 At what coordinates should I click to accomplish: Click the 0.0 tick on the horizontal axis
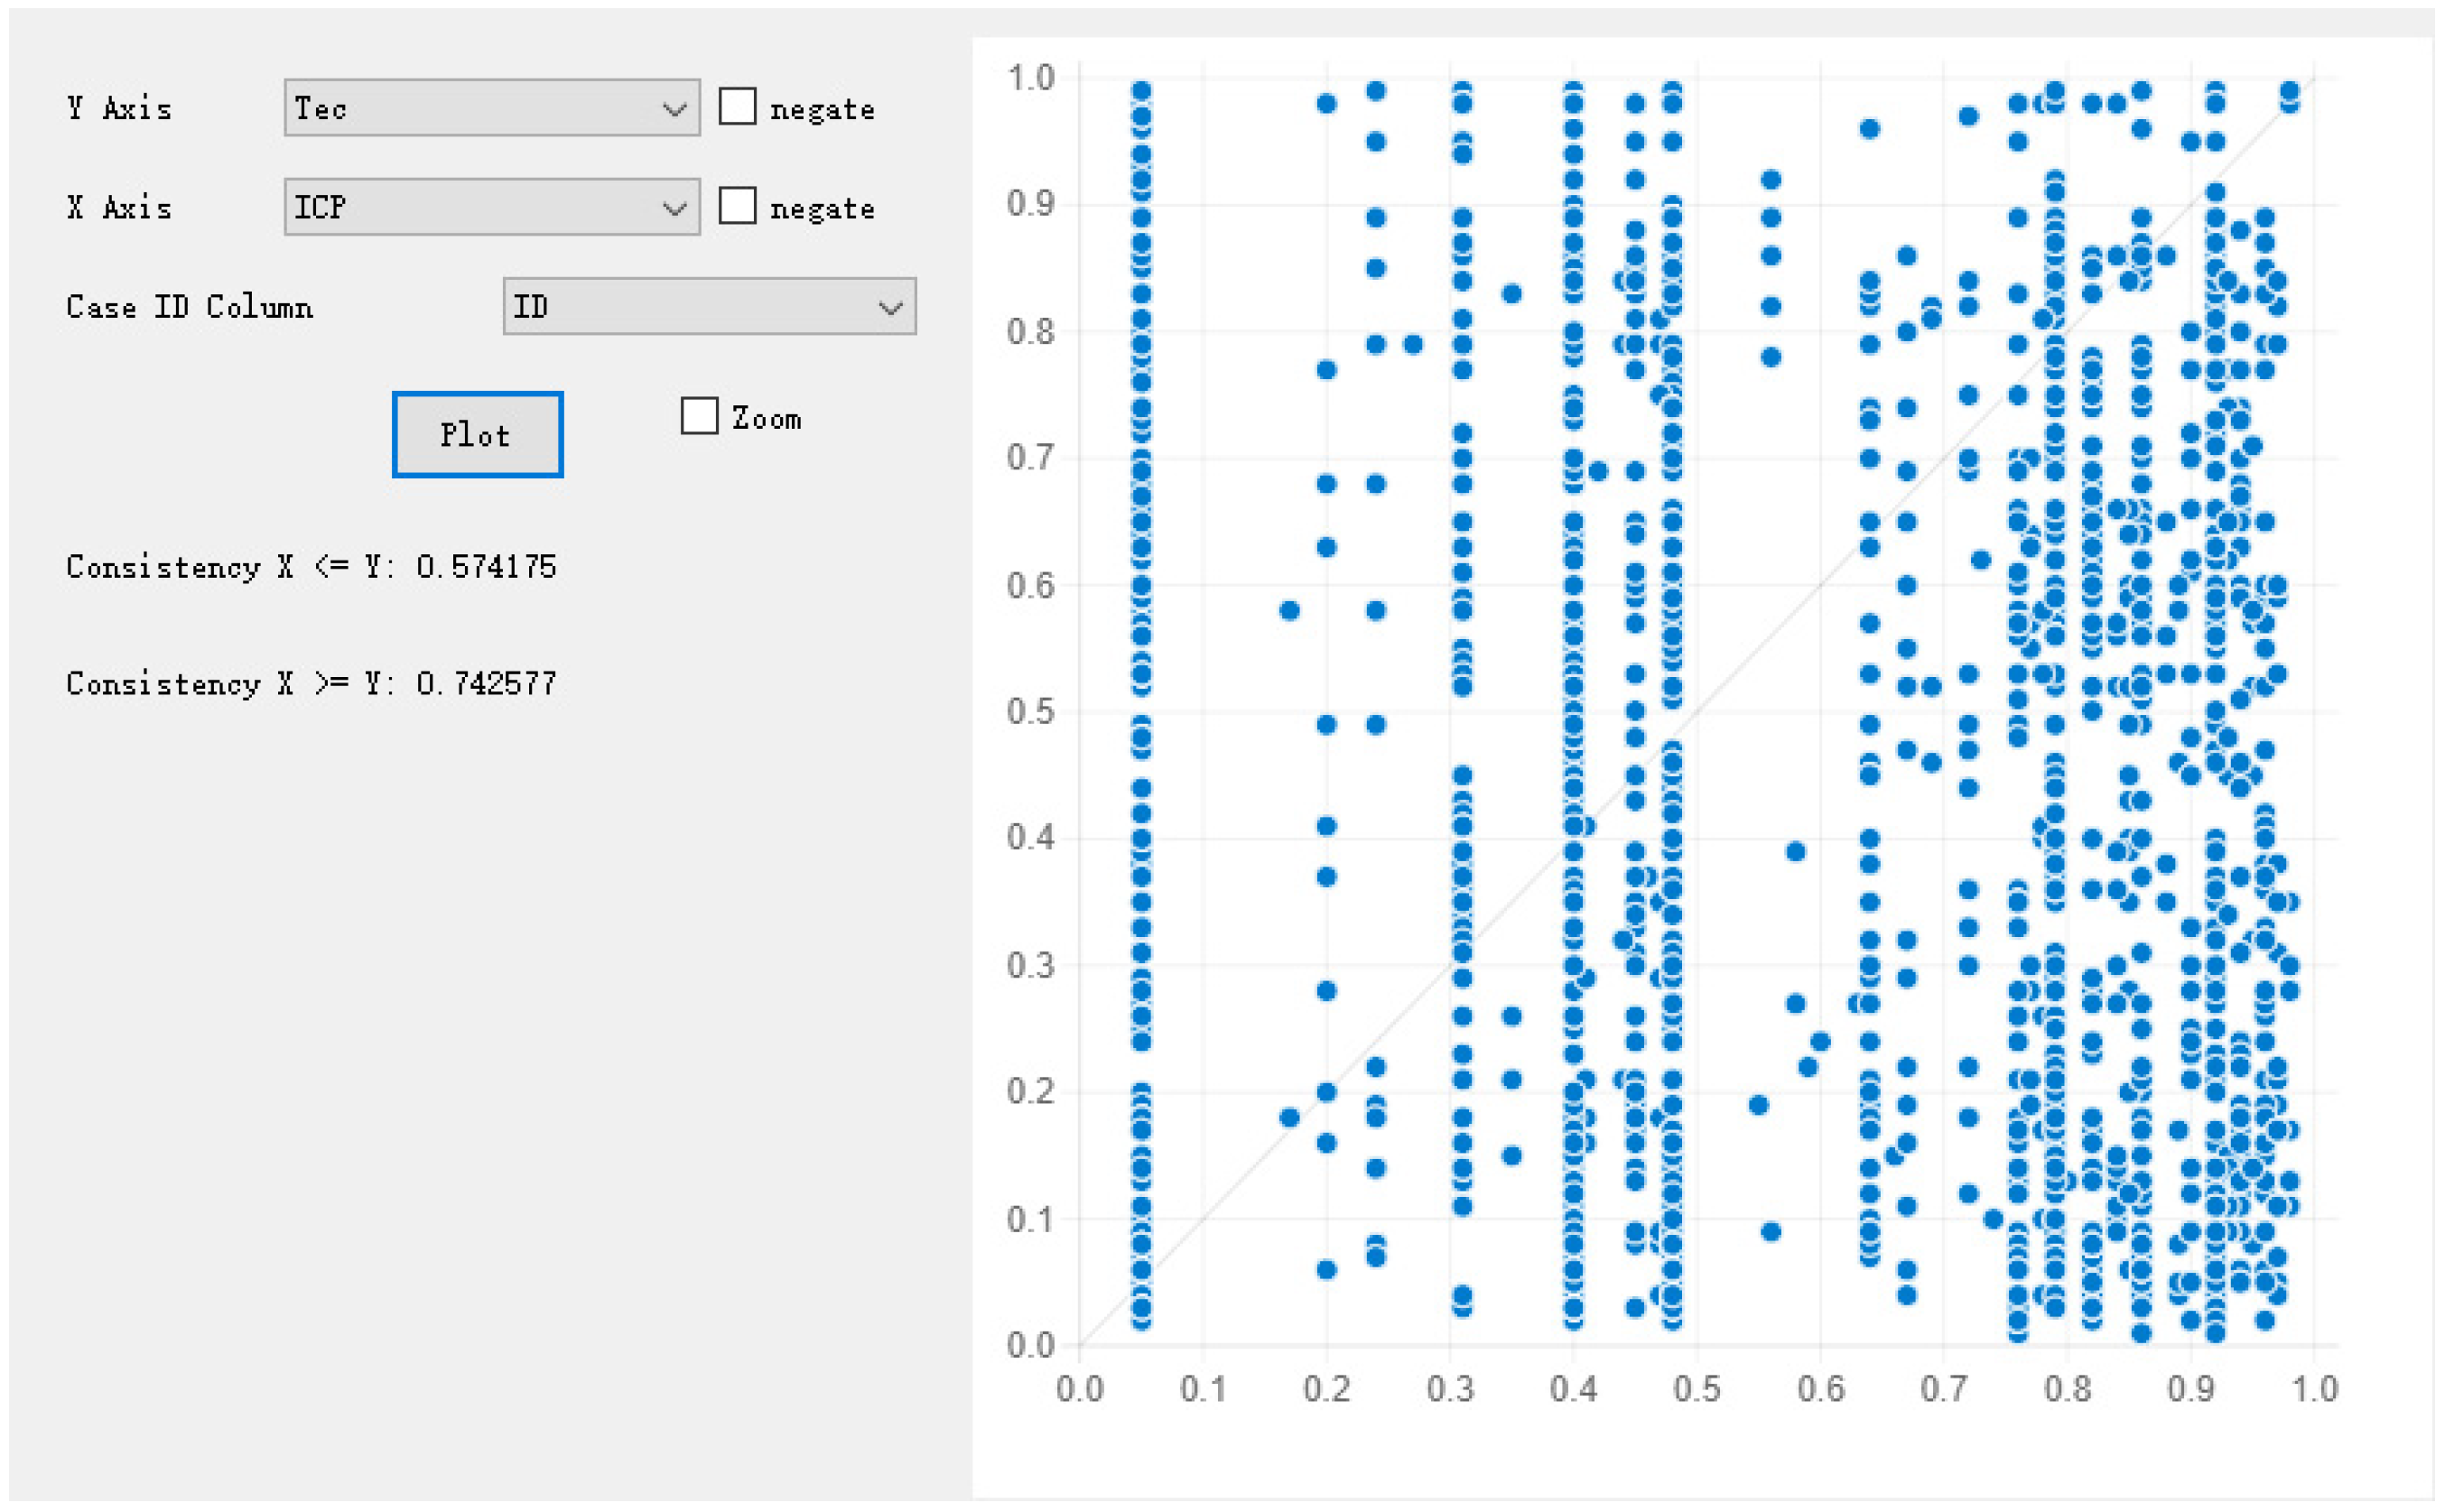click(1080, 1389)
